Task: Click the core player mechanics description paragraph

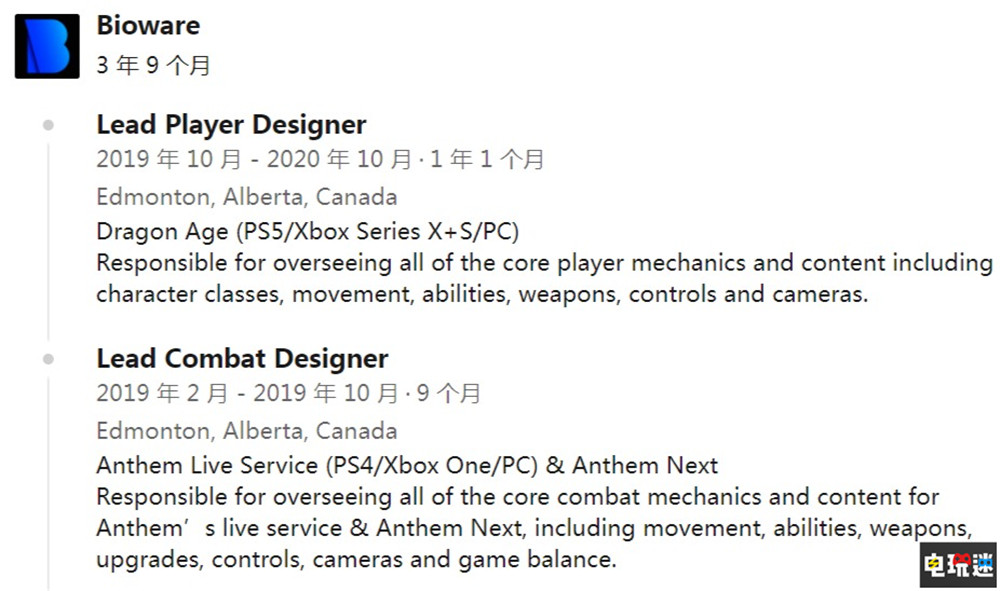Action: pos(544,279)
